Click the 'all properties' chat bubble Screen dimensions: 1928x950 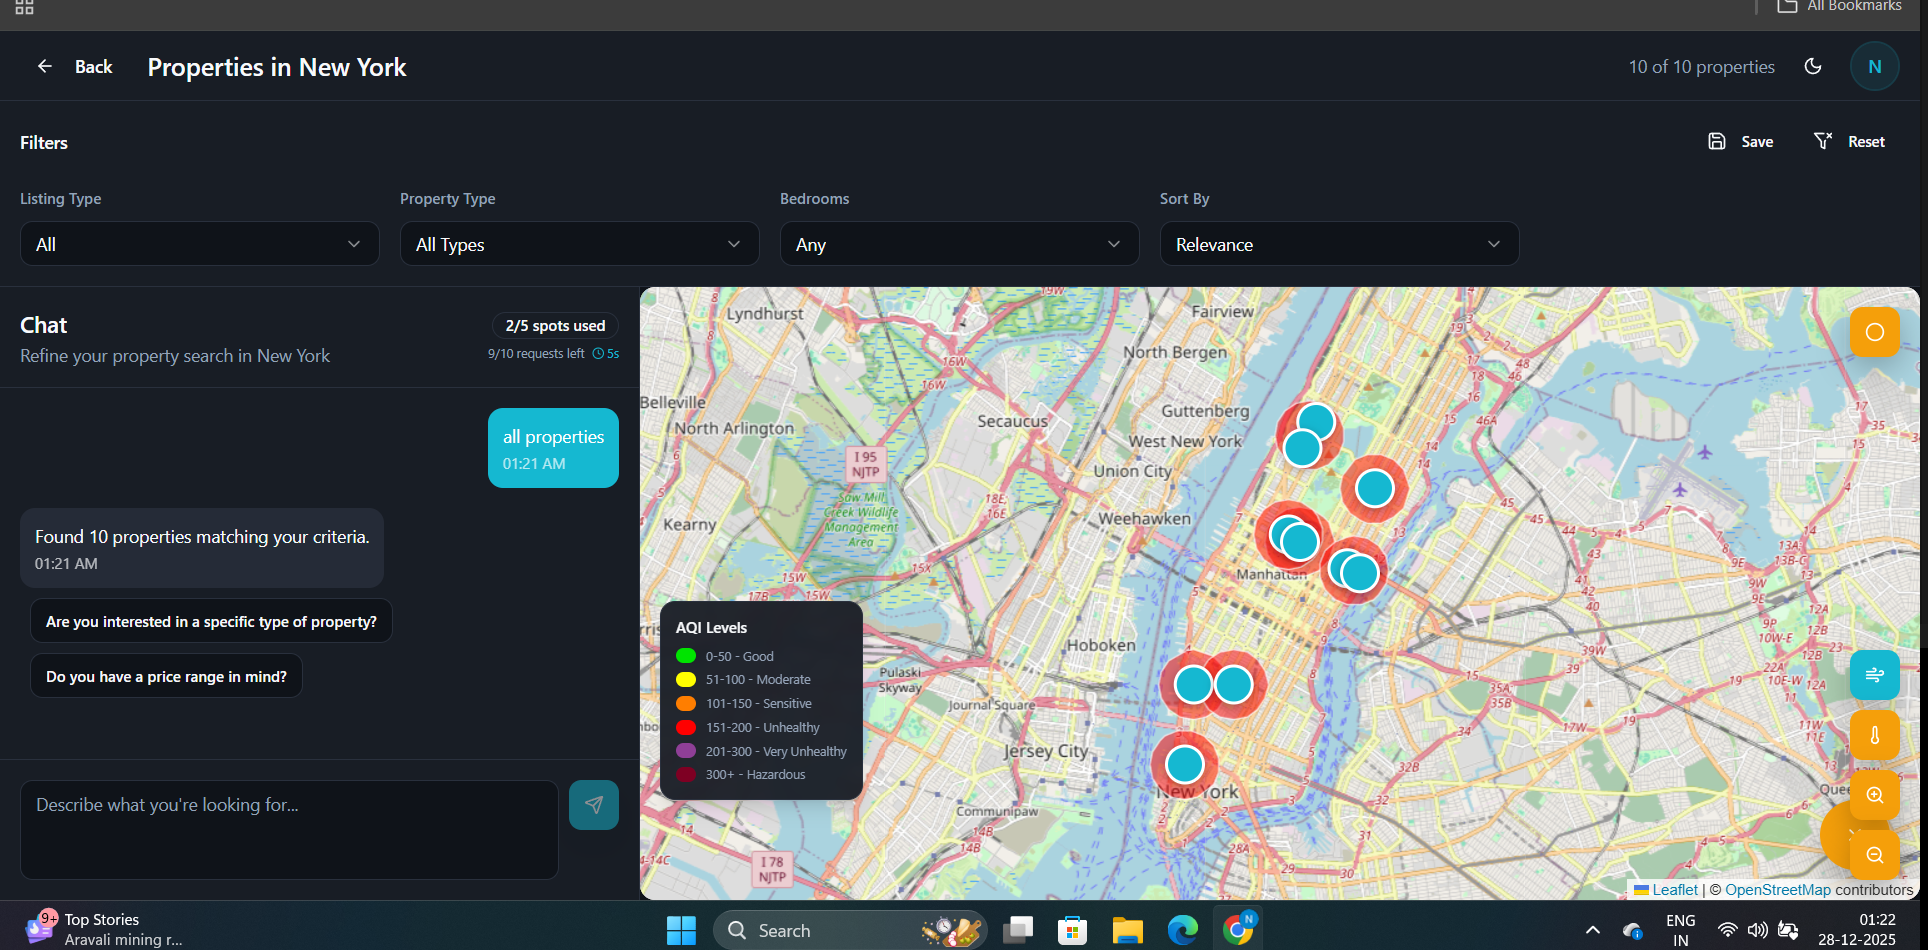(x=553, y=448)
